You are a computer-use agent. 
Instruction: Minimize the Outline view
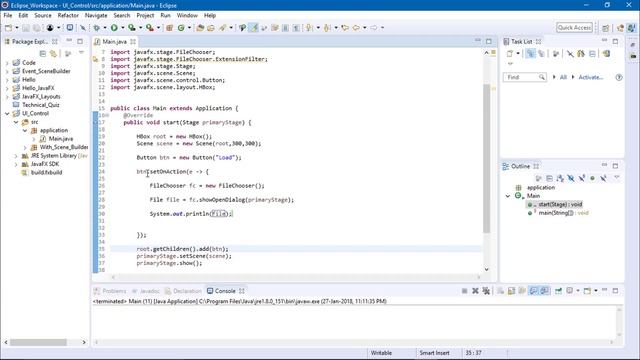[604, 165]
